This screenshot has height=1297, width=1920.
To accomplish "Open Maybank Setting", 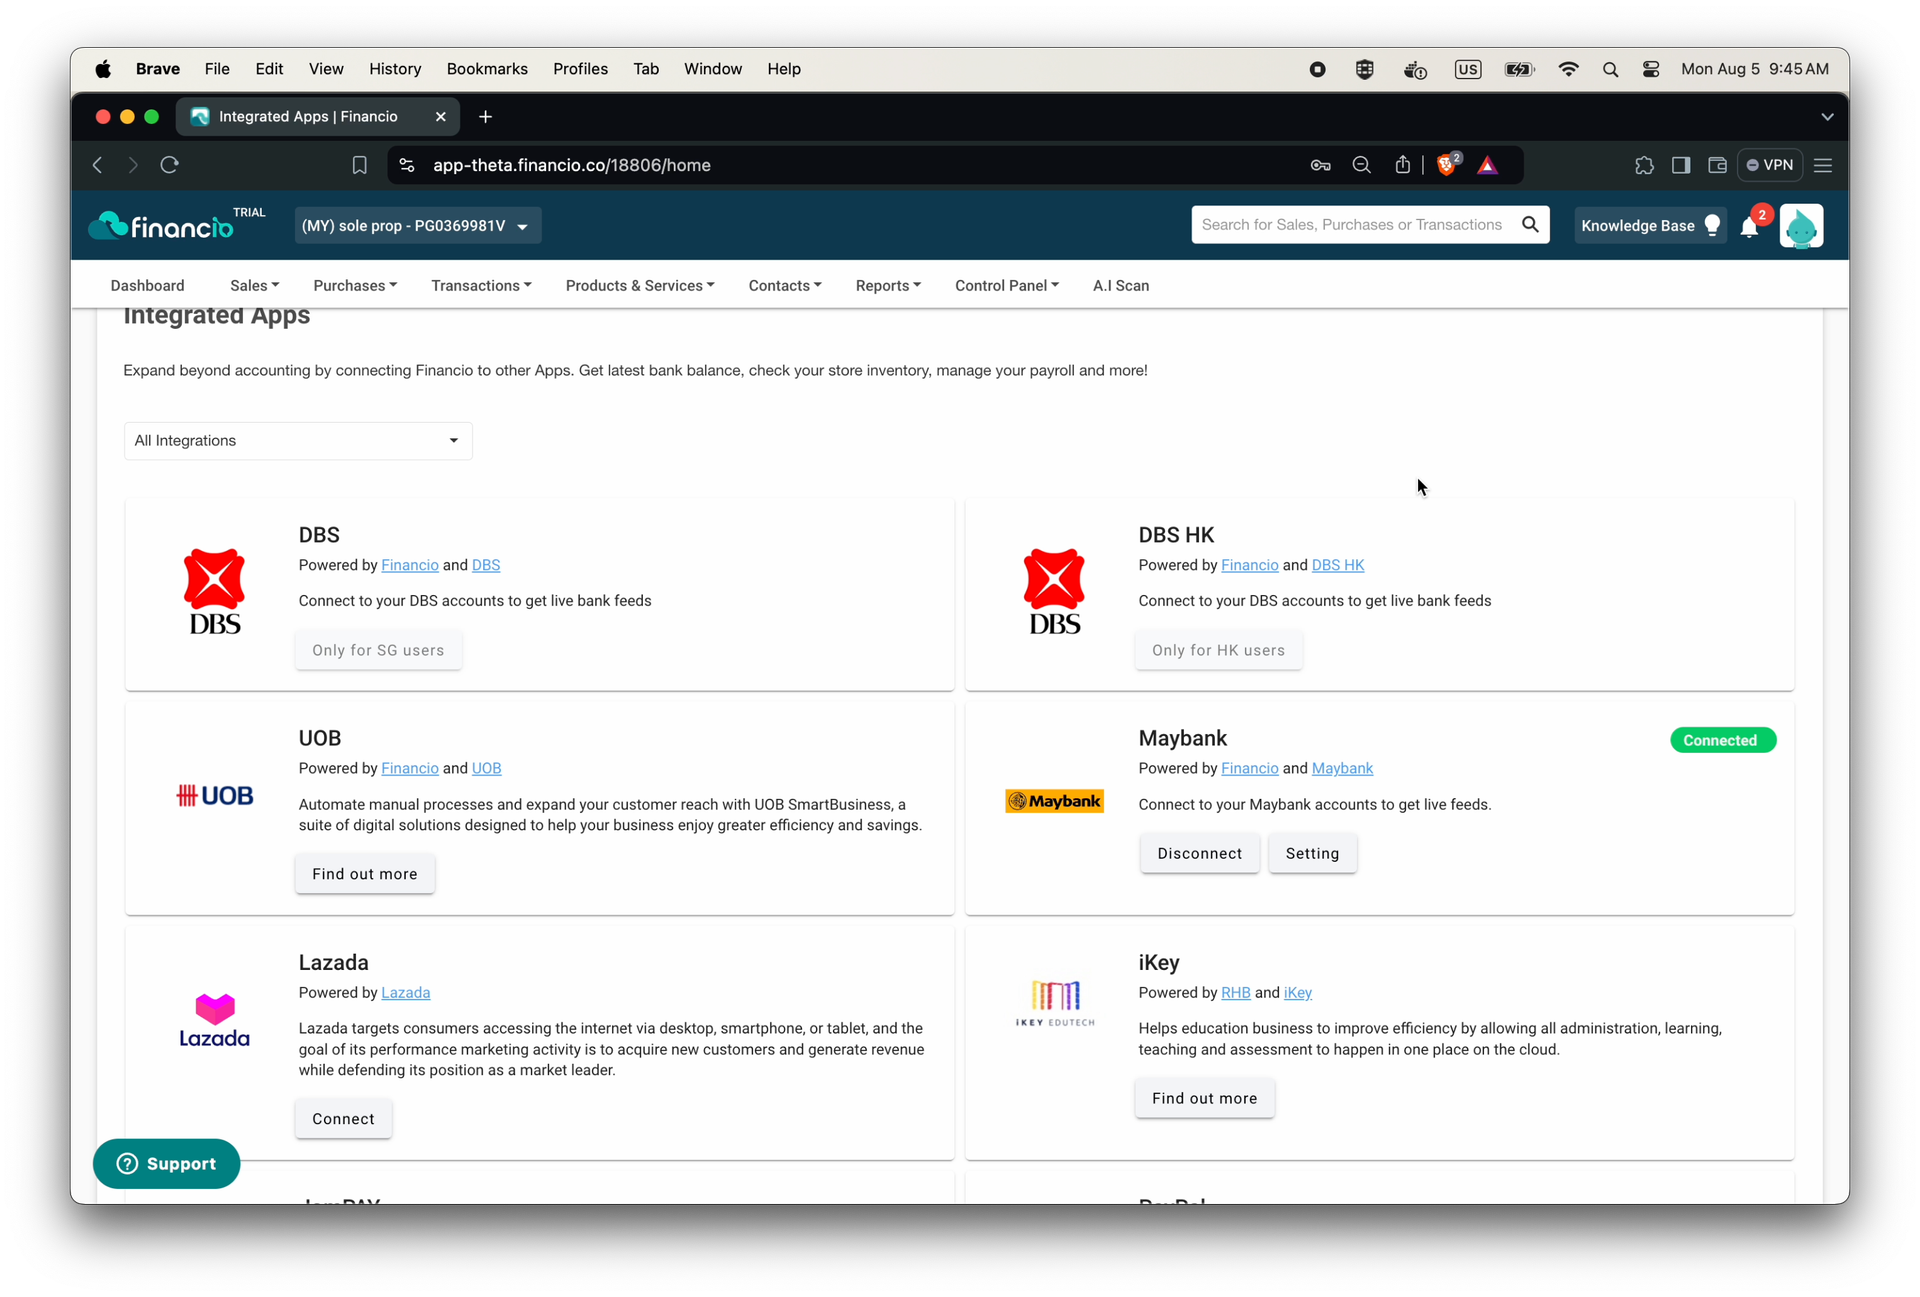I will coord(1312,853).
